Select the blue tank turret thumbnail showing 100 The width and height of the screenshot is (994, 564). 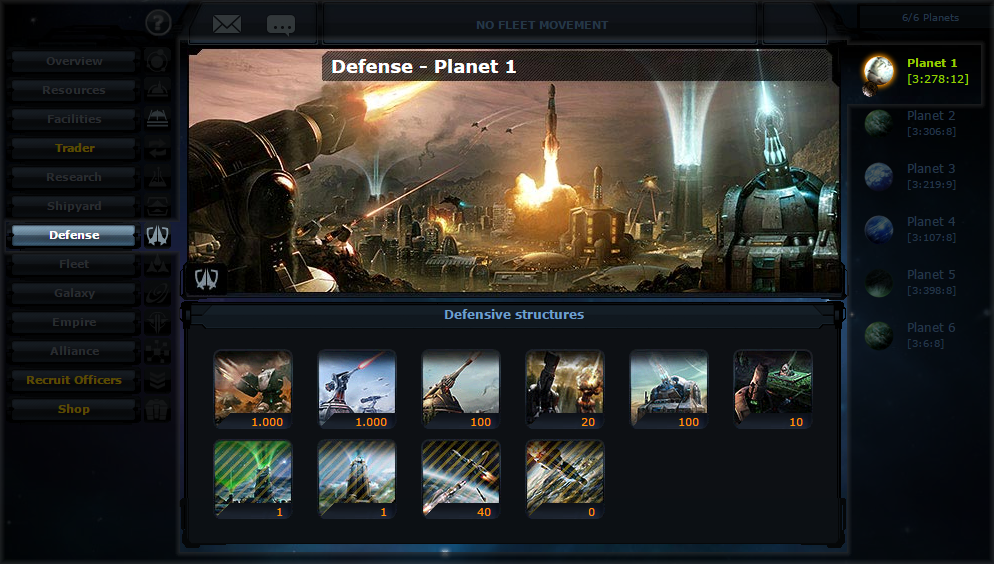[x=669, y=389]
